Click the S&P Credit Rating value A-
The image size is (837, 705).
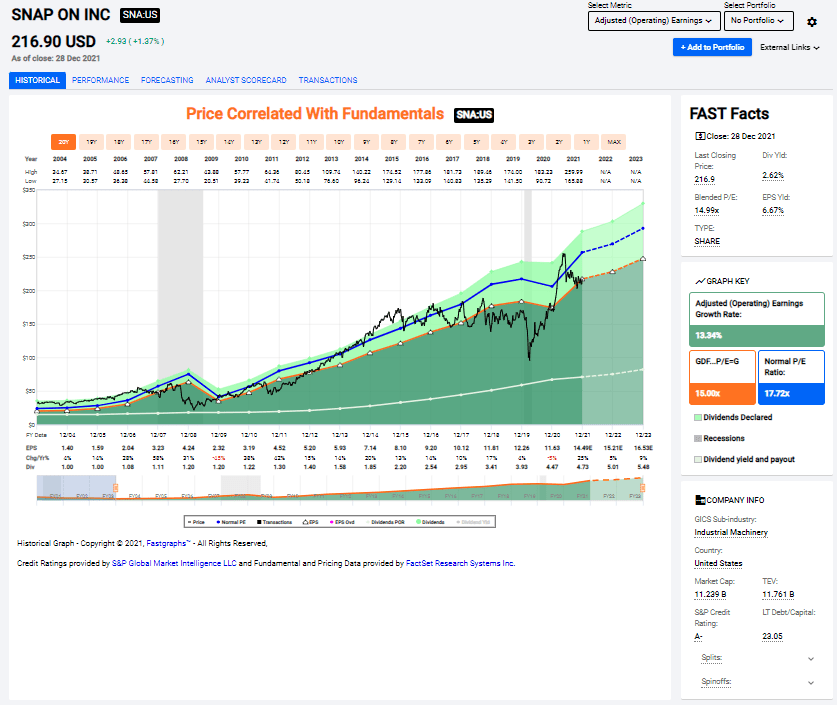pos(699,637)
